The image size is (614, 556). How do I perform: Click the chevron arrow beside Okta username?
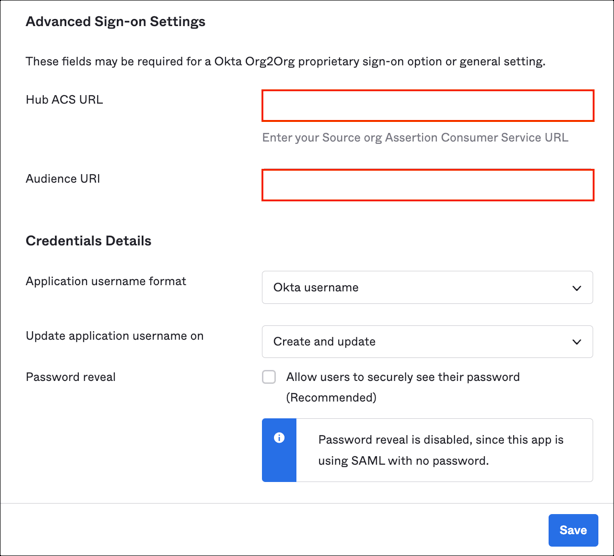(576, 288)
